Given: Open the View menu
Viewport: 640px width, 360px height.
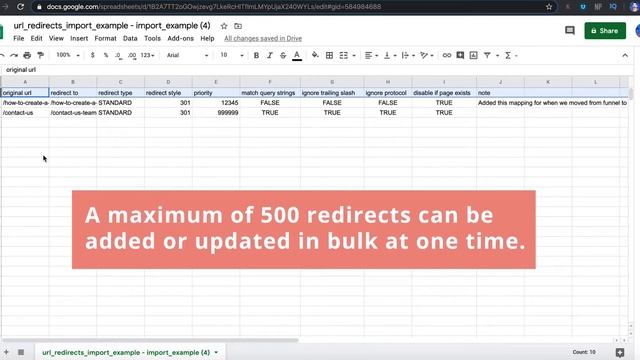Looking at the screenshot, I should tap(56, 38).
